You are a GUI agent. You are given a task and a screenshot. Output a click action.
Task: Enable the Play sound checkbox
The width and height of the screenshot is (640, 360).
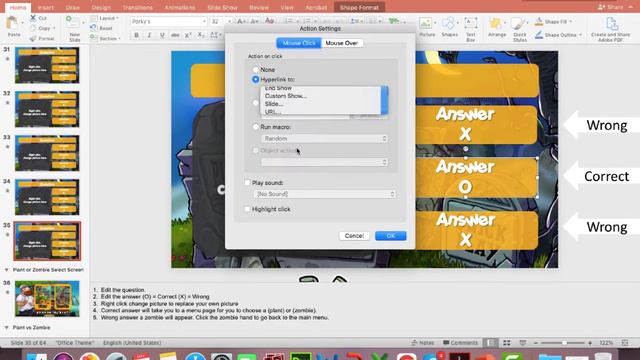coord(247,183)
